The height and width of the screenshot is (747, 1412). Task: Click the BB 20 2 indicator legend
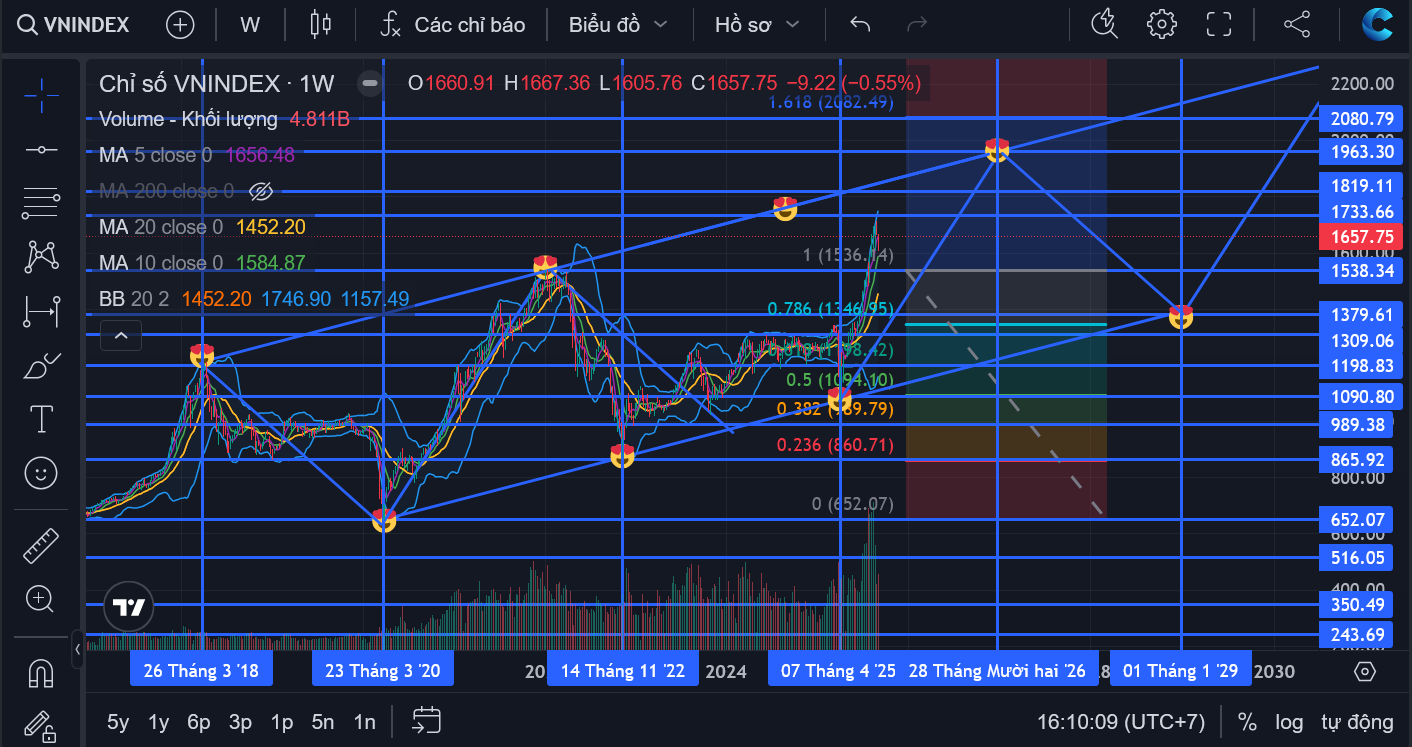pyautogui.click(x=254, y=299)
